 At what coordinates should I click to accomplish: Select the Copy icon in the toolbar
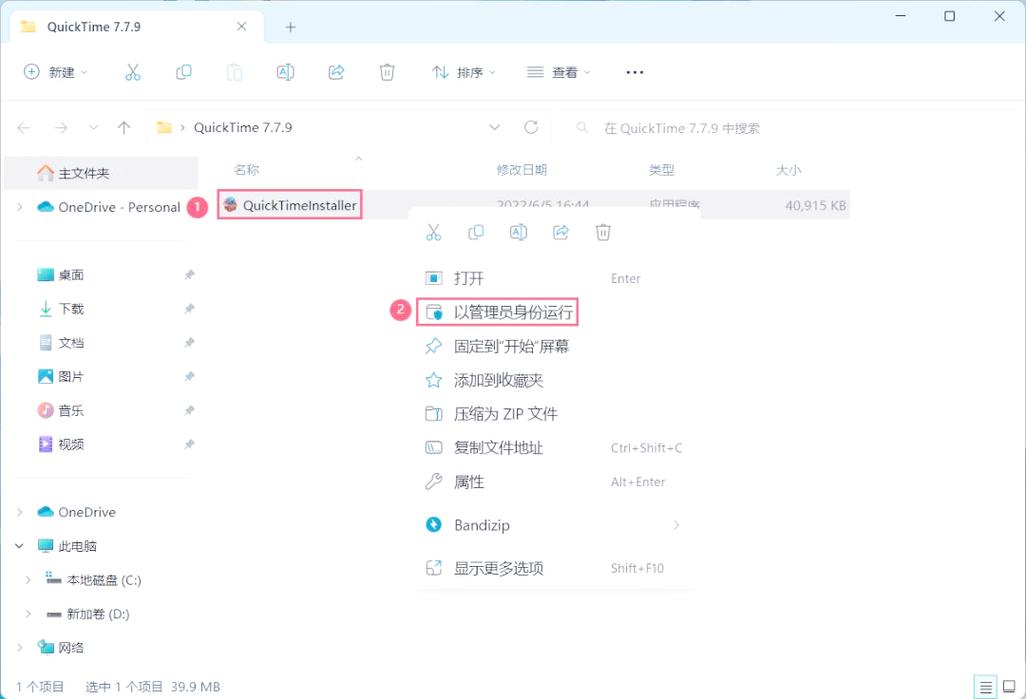pos(184,72)
